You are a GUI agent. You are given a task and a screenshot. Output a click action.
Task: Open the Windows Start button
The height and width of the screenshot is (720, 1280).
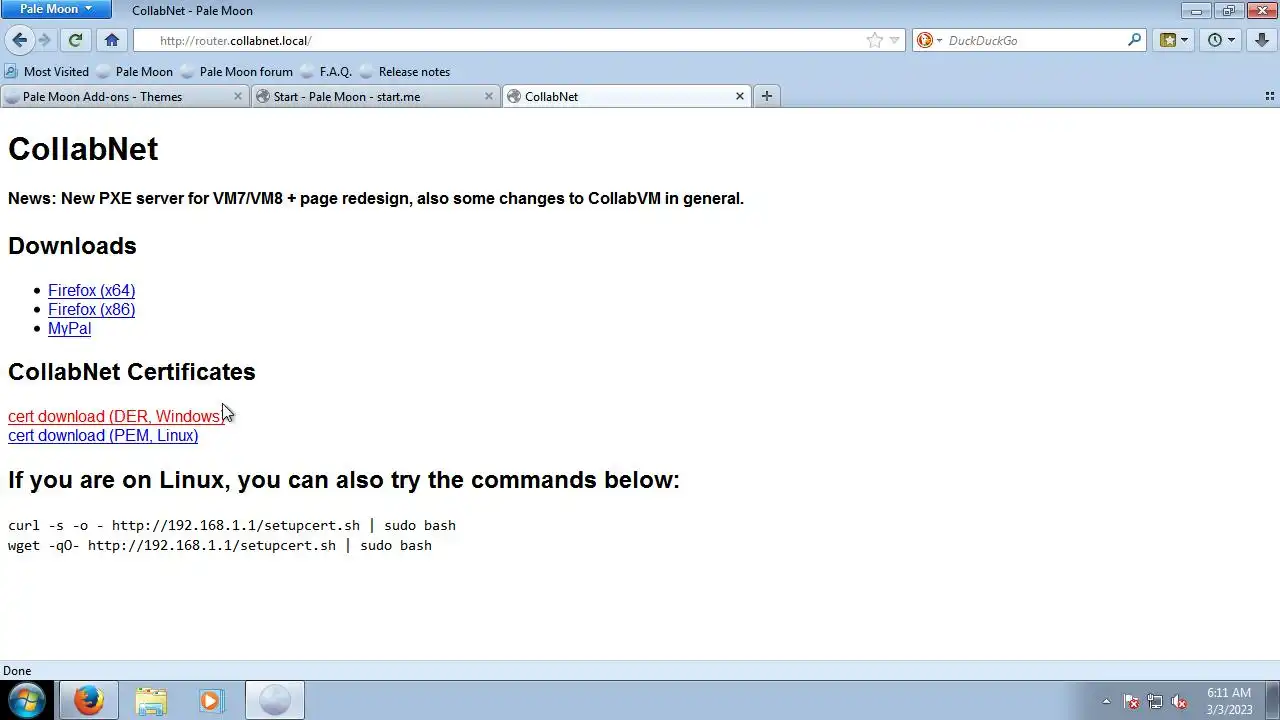[x=27, y=700]
